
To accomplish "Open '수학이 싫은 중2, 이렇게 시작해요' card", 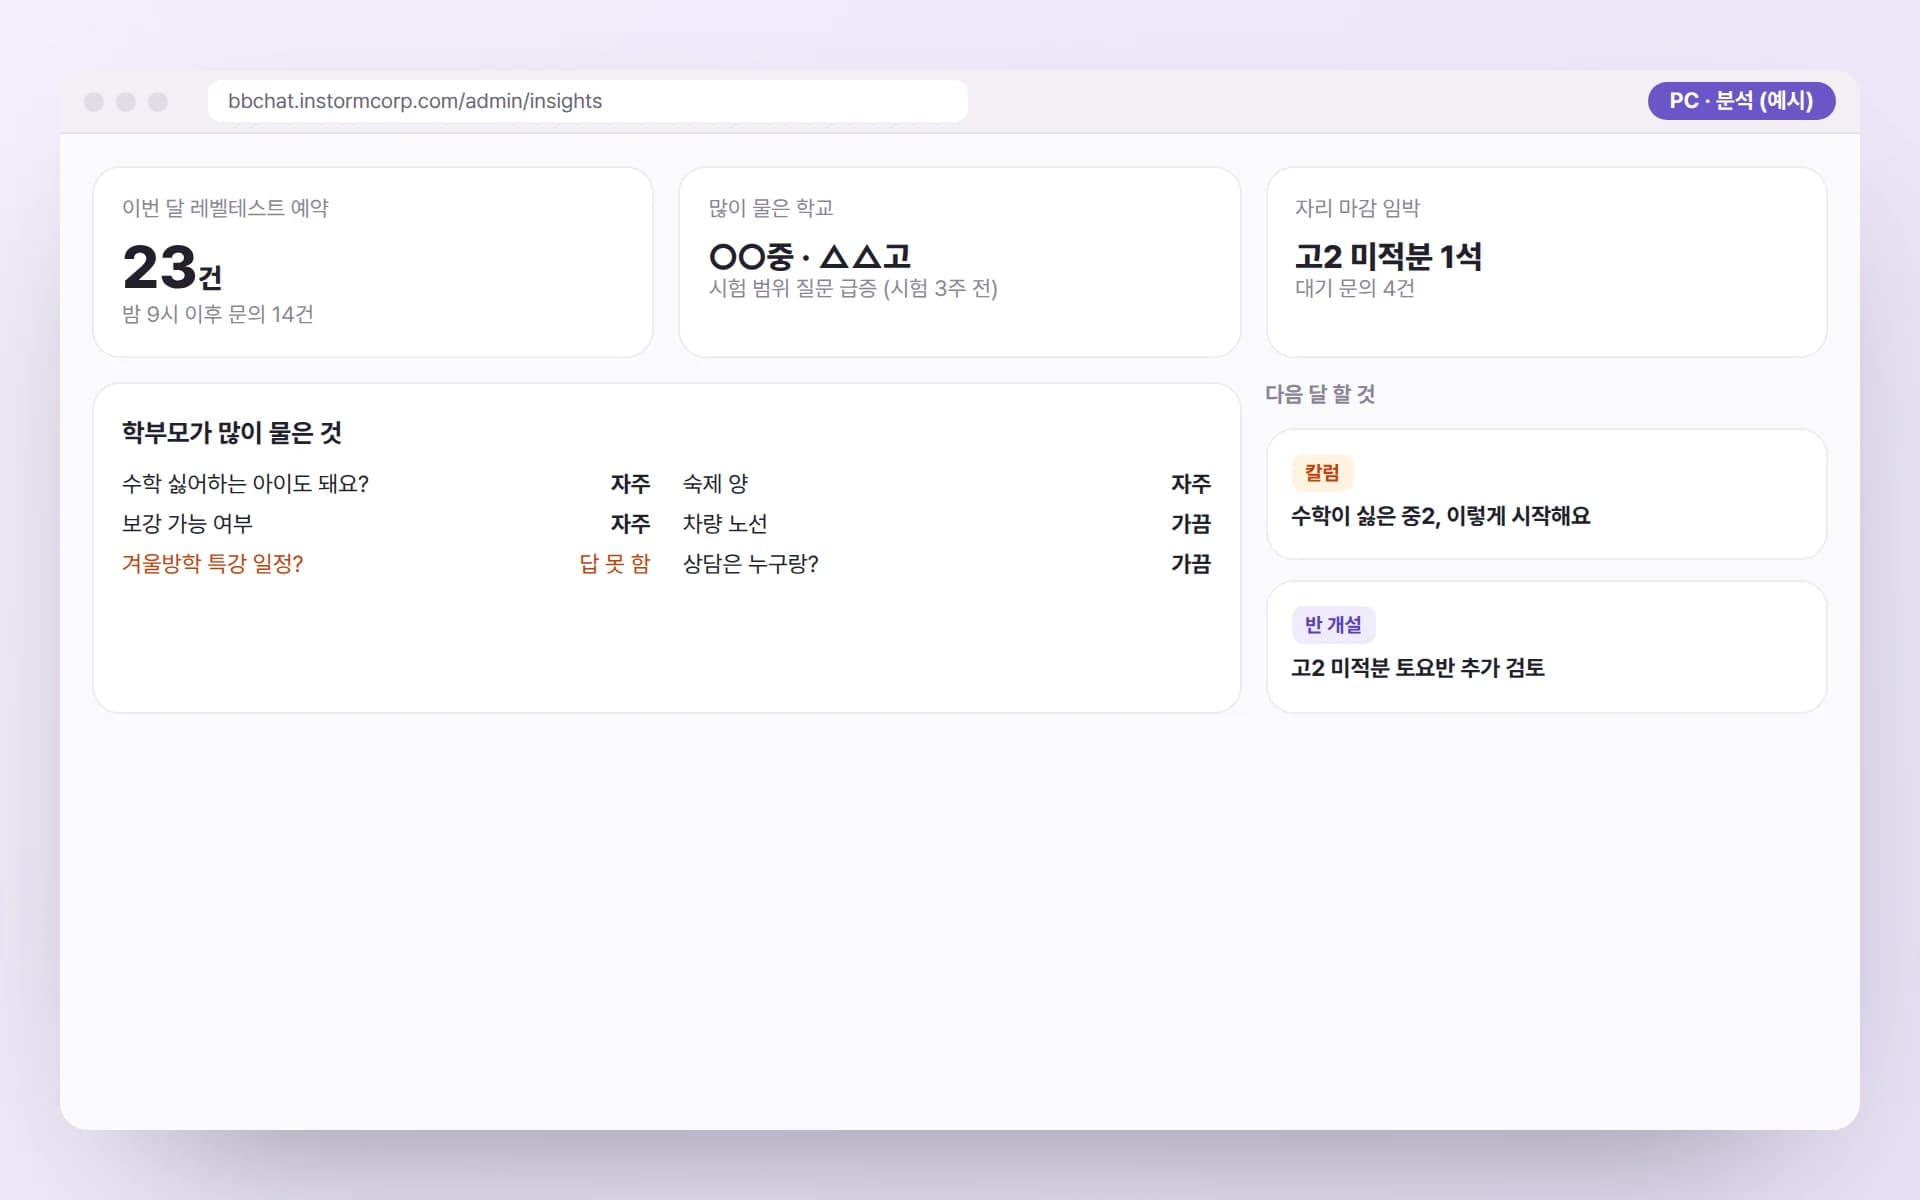I will click(x=1546, y=494).
